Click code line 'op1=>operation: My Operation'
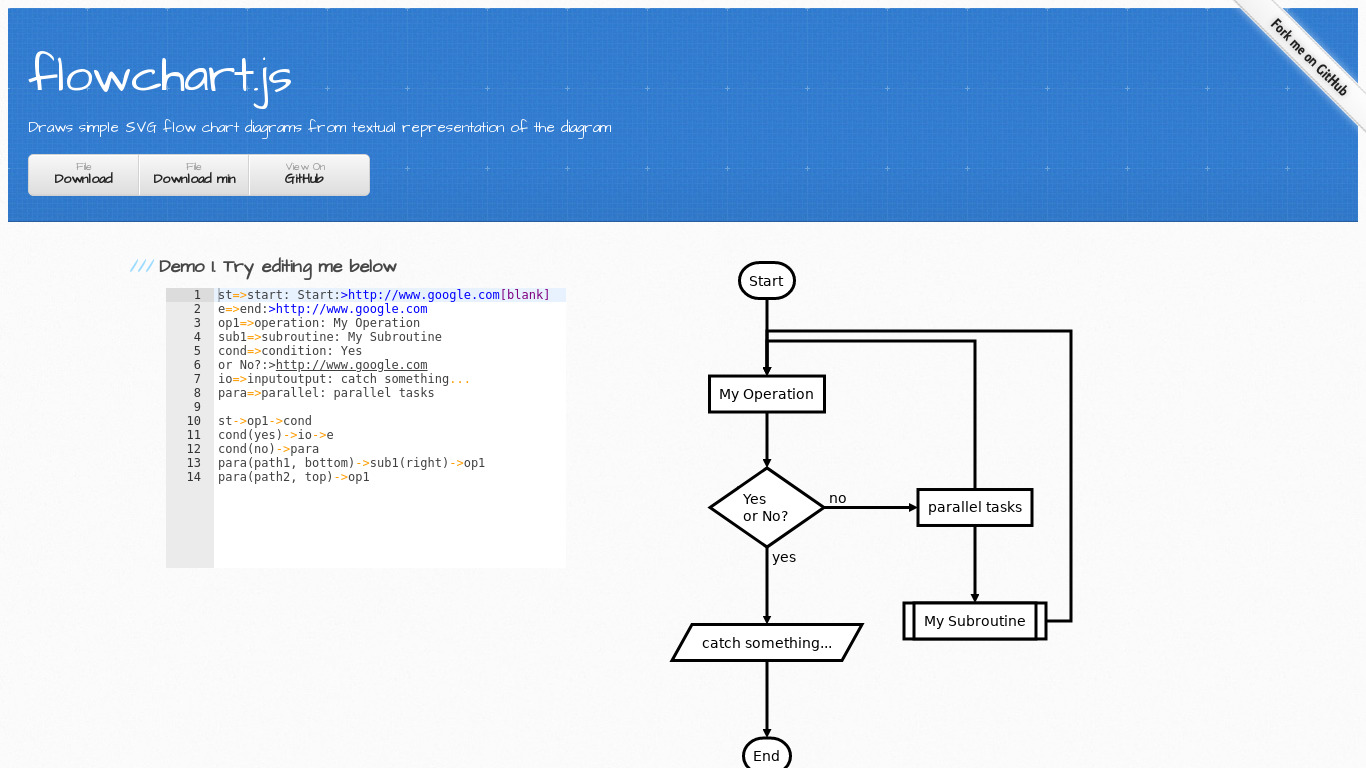 tap(319, 323)
